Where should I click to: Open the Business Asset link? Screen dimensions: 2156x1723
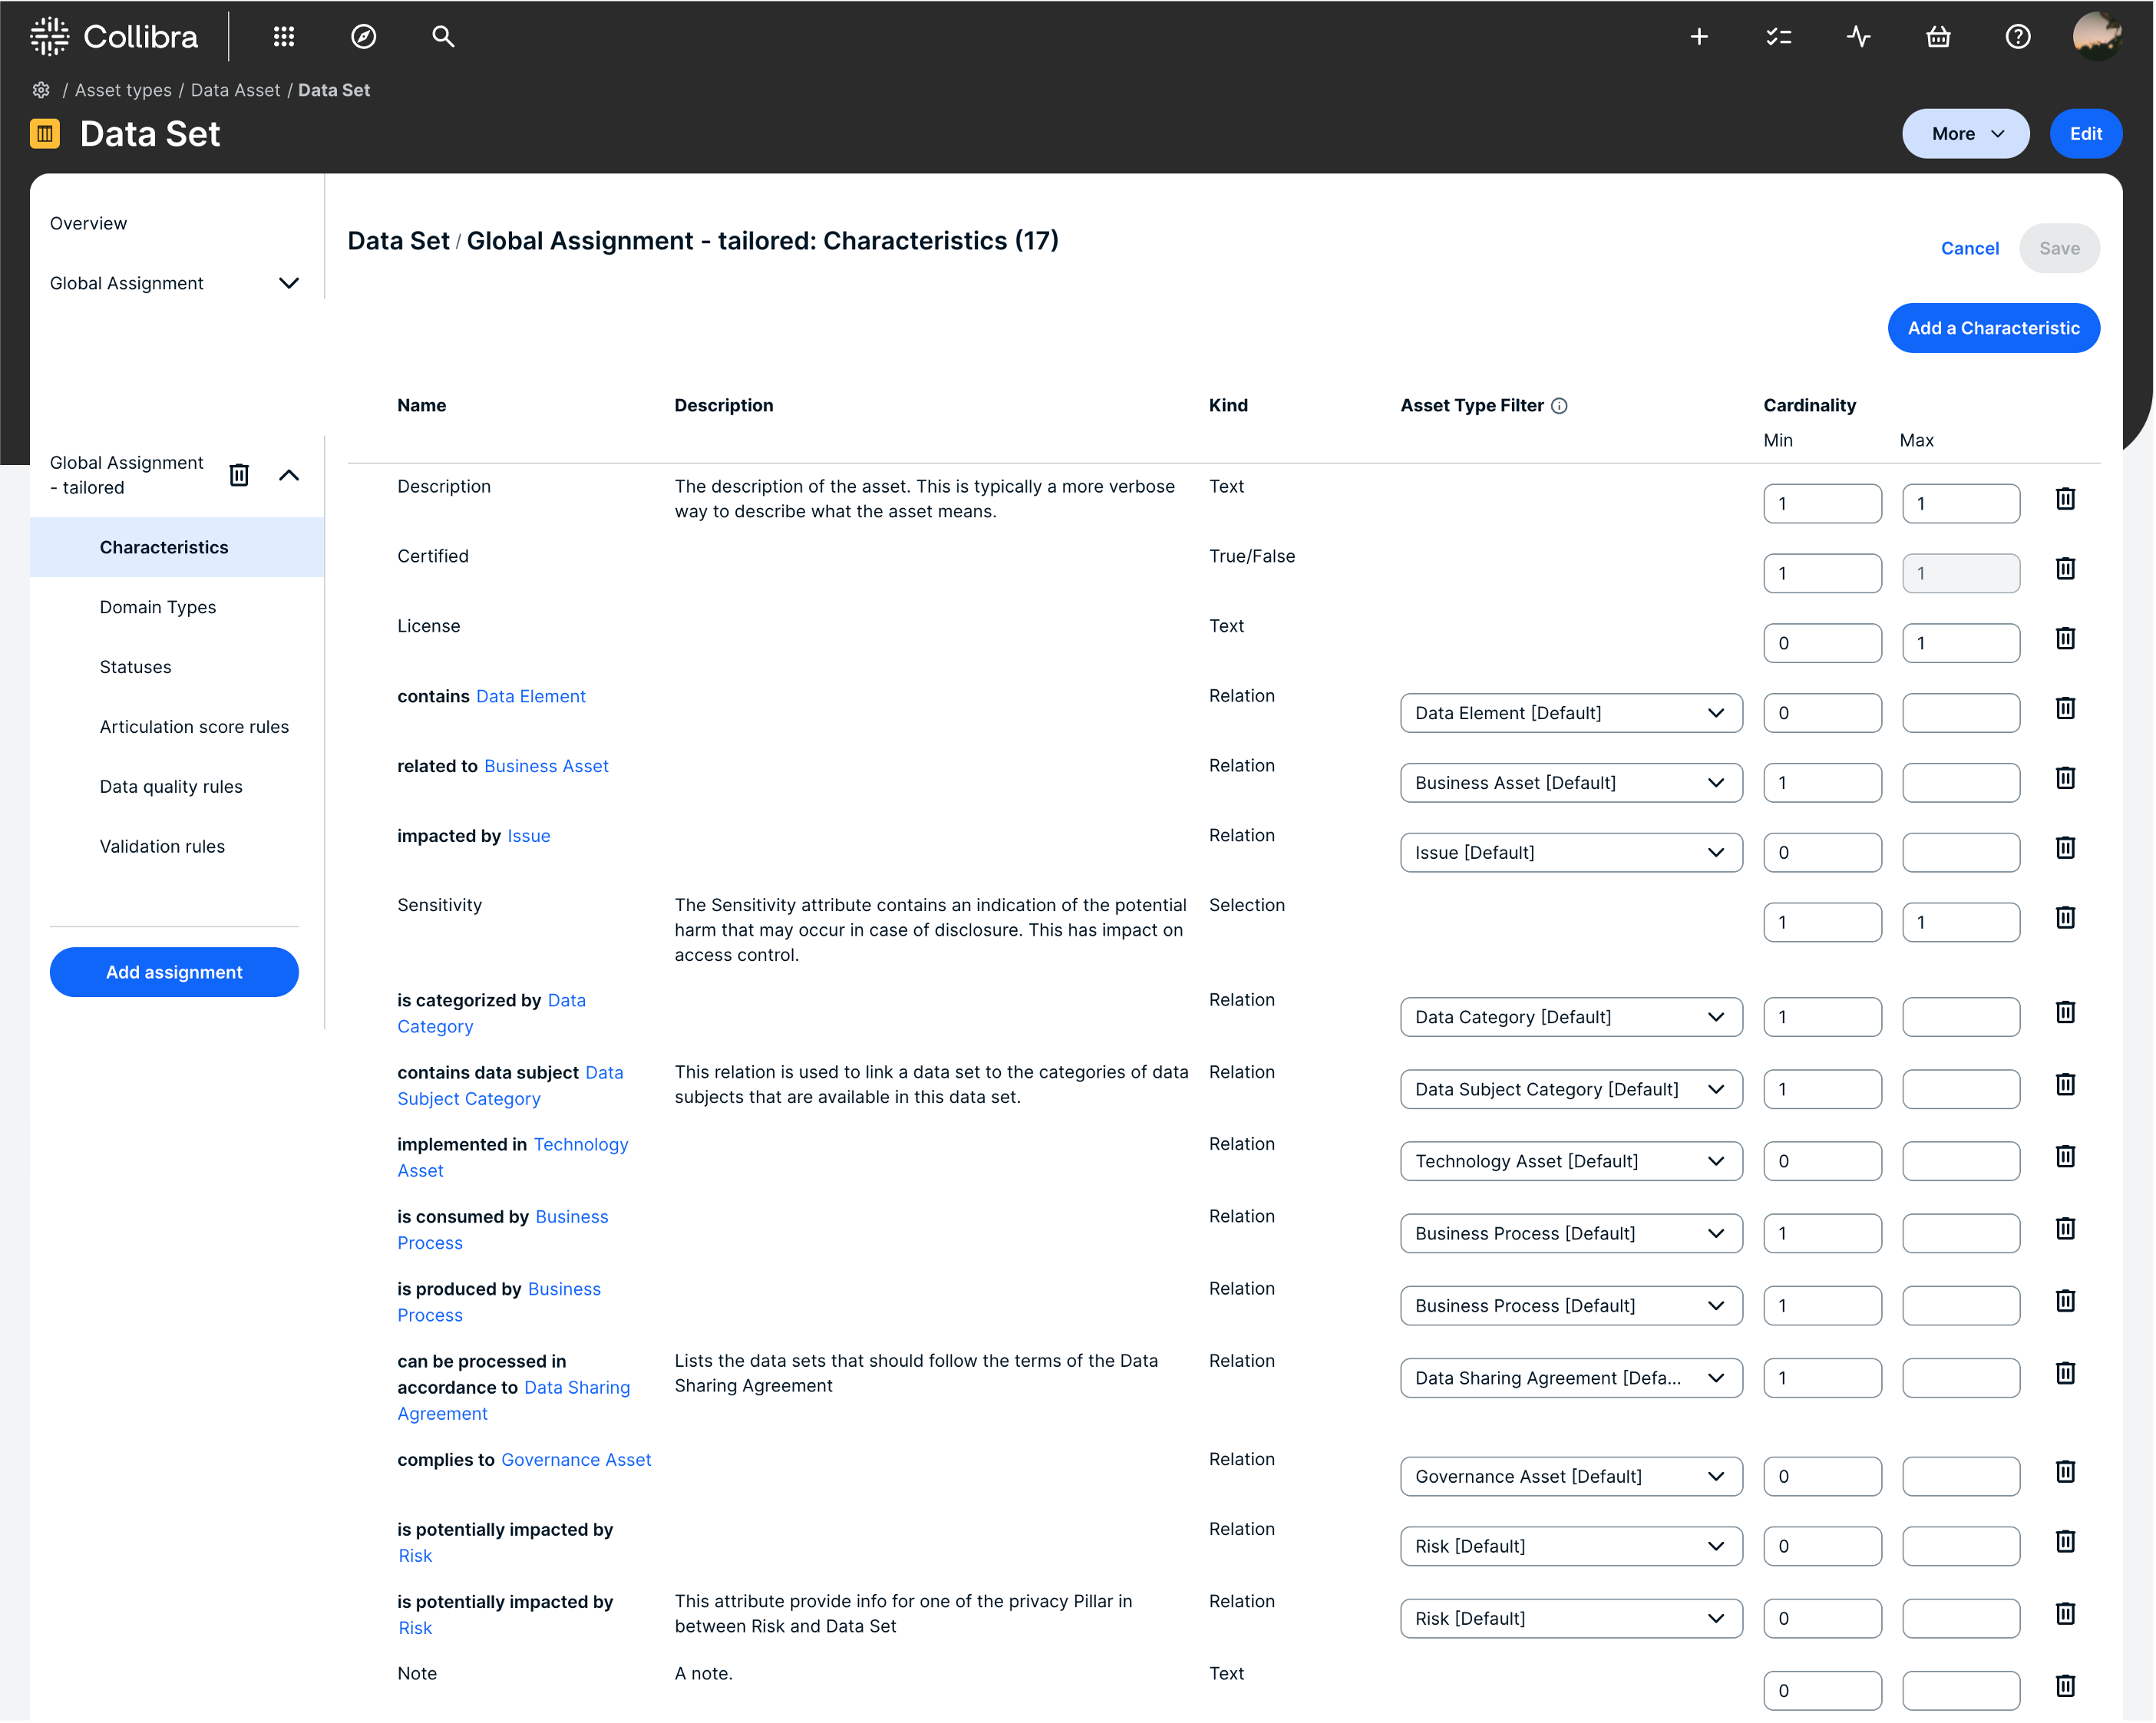tap(546, 767)
